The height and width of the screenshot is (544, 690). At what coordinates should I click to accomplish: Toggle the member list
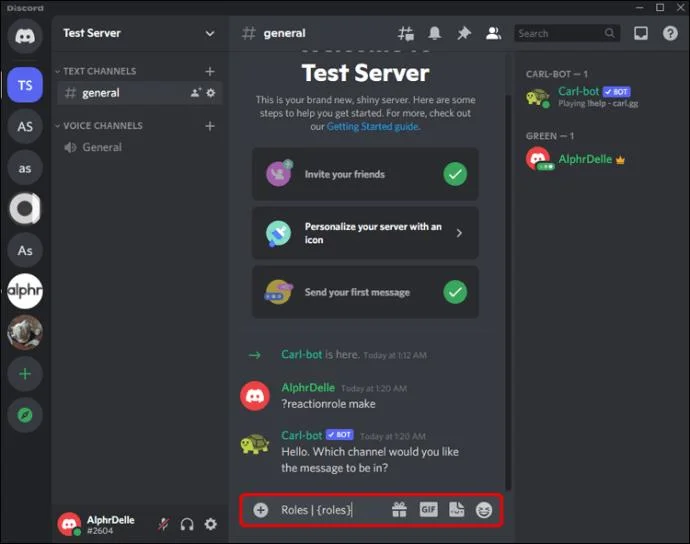pyautogui.click(x=493, y=33)
